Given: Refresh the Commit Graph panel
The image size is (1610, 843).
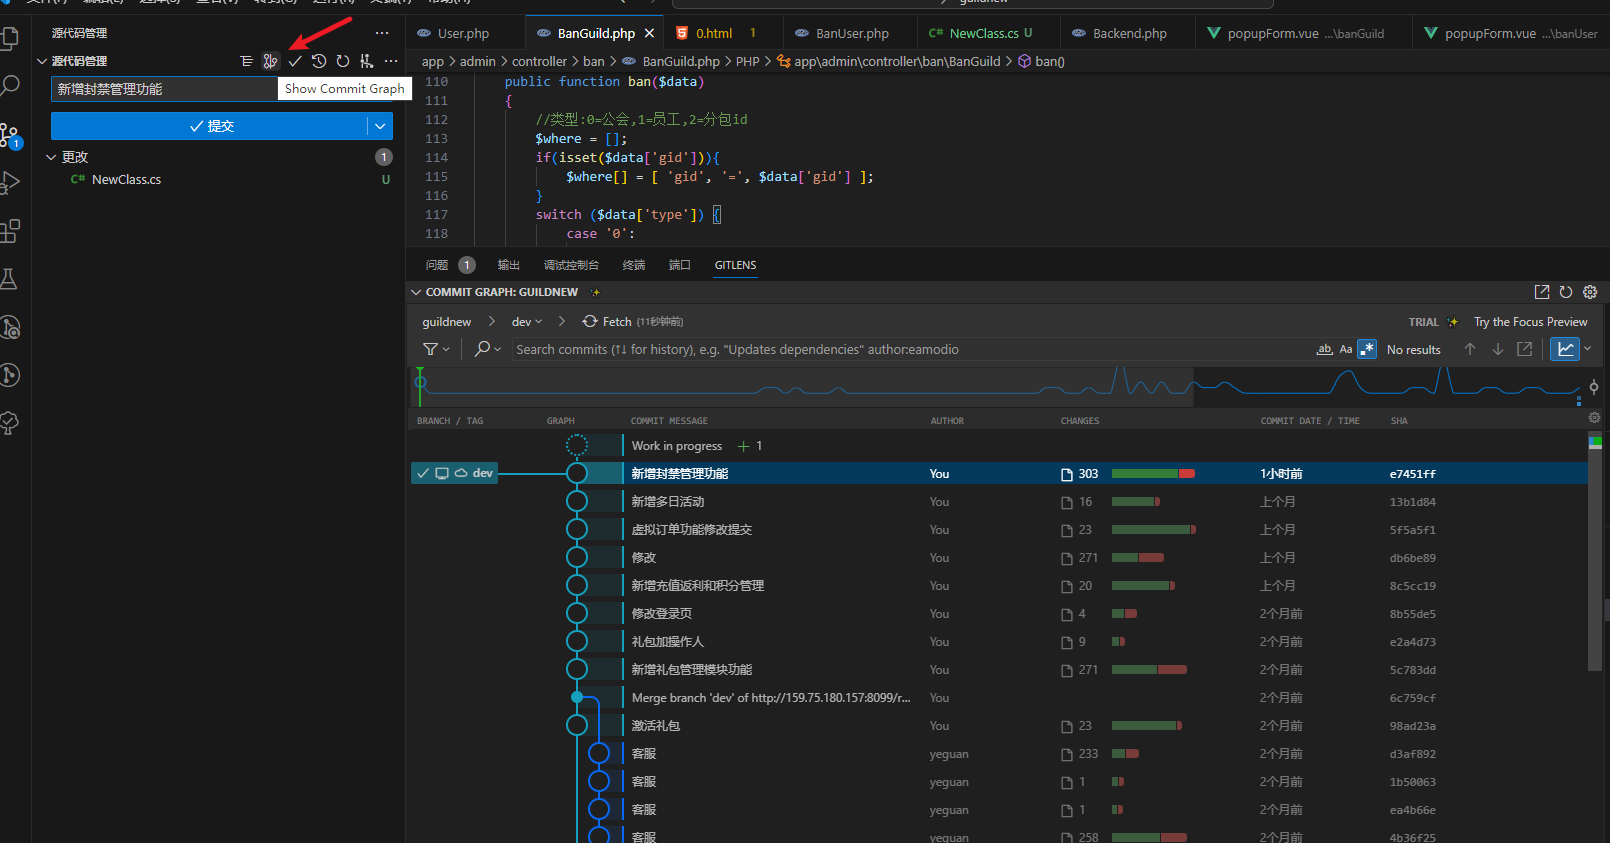Looking at the screenshot, I should point(1566,292).
